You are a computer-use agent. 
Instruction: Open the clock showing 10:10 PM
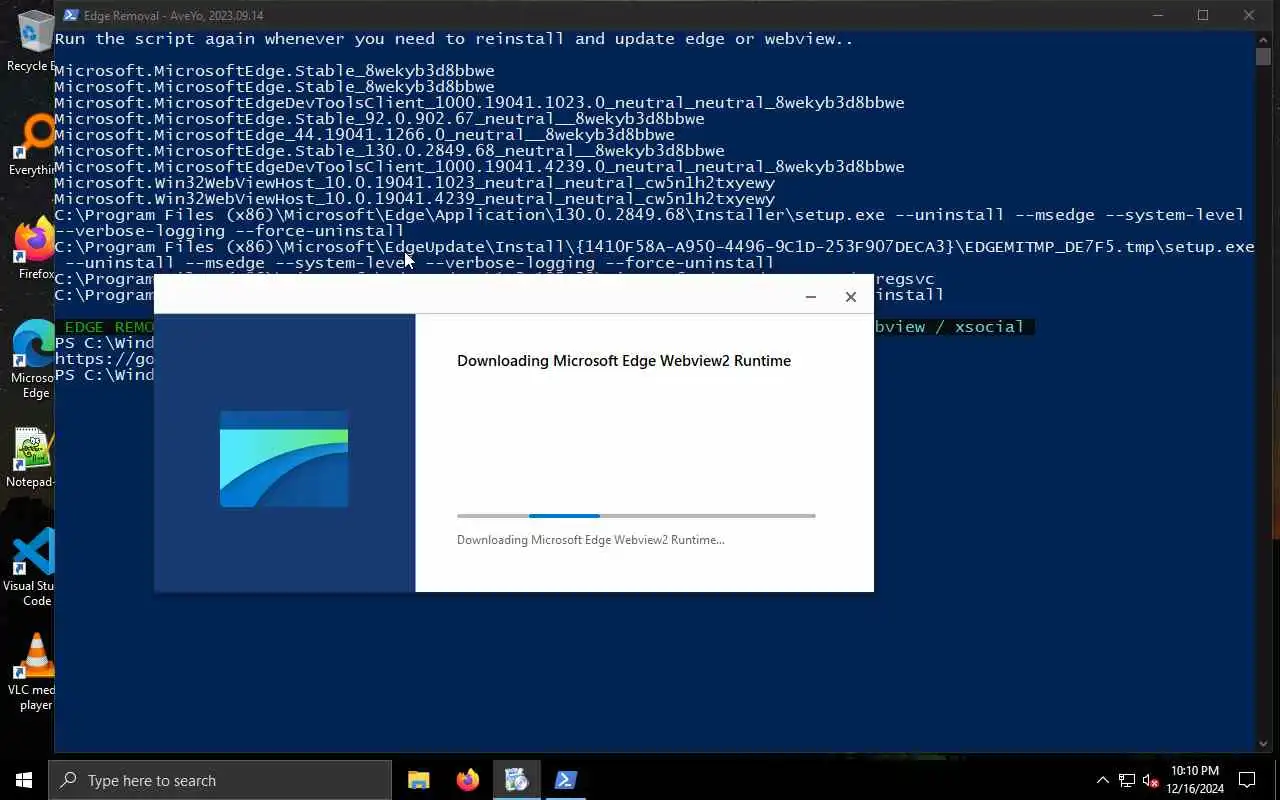1196,780
